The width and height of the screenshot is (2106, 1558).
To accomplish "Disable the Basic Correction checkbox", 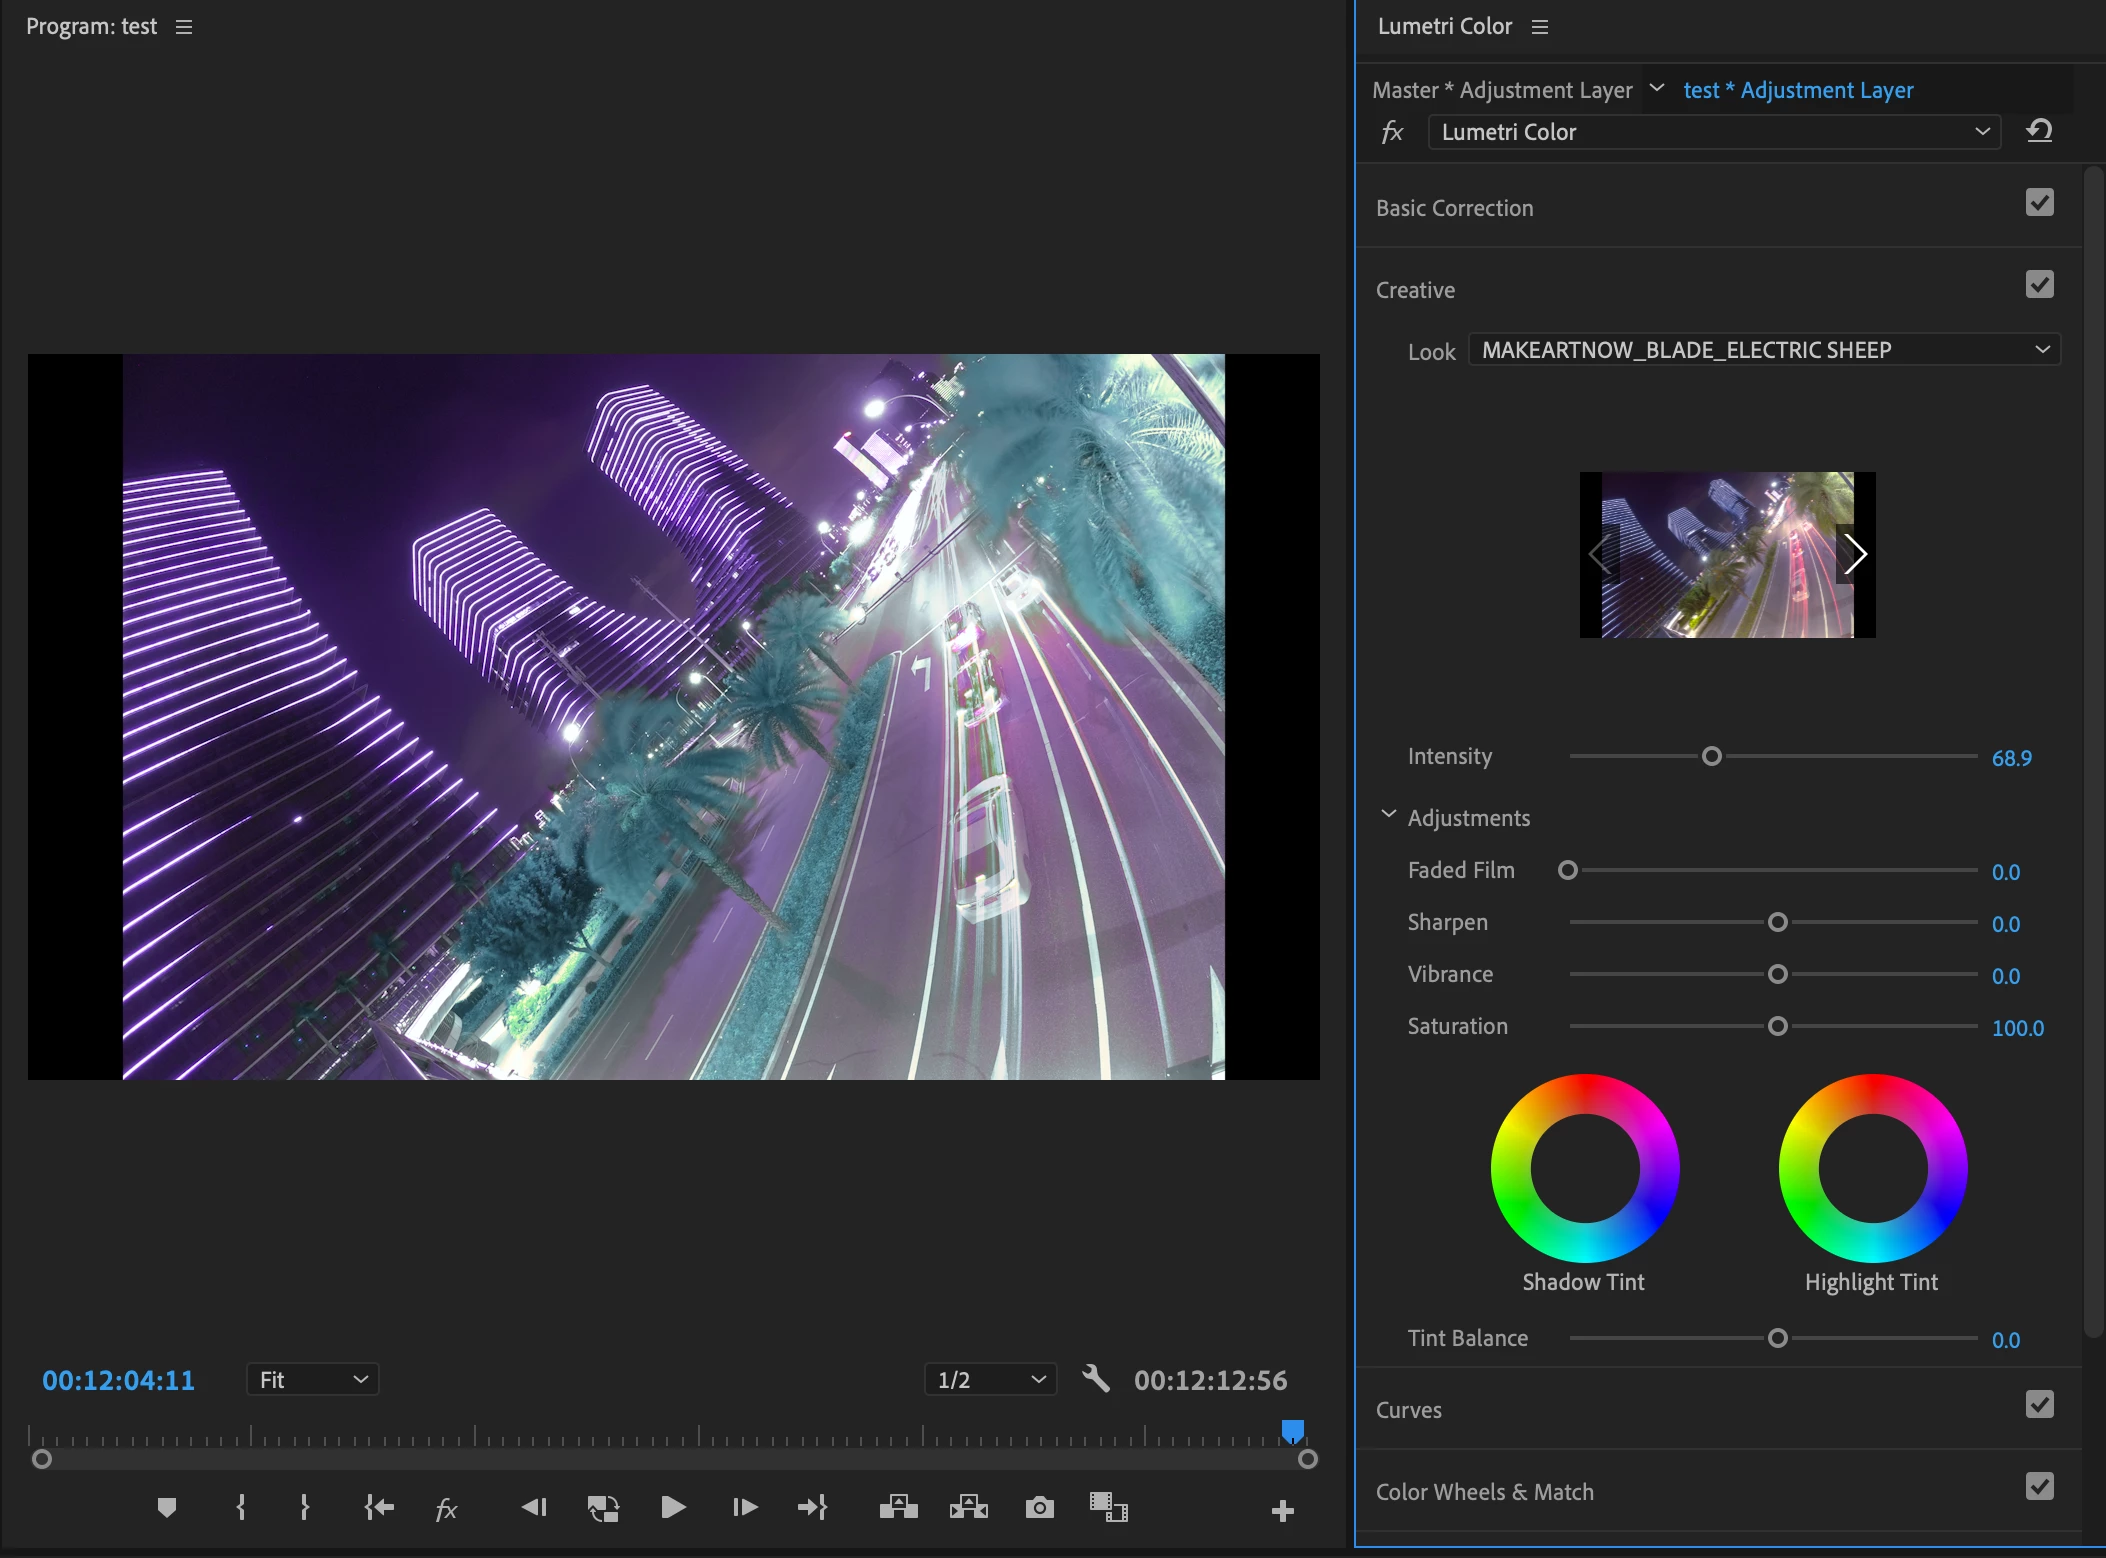I will pos(2039,203).
